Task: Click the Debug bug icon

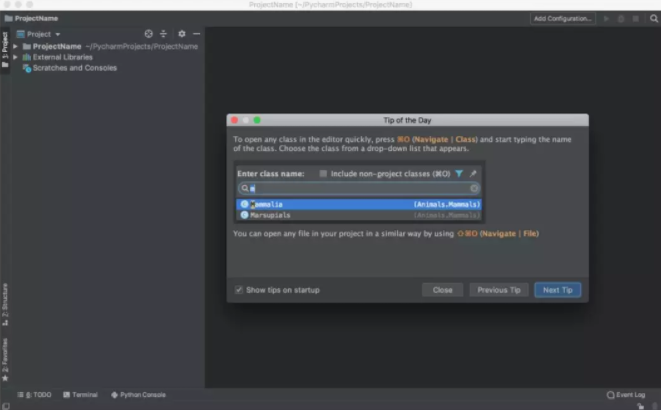Action: (621, 19)
